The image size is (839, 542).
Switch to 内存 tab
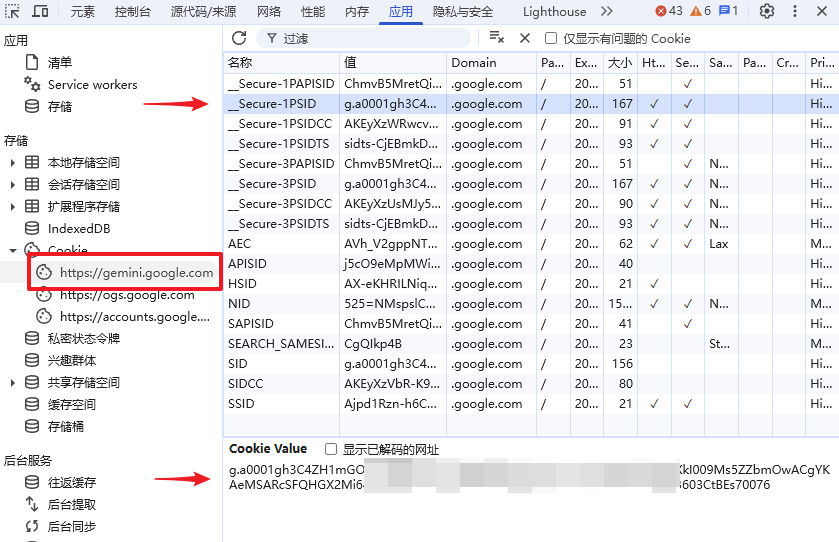(x=357, y=11)
